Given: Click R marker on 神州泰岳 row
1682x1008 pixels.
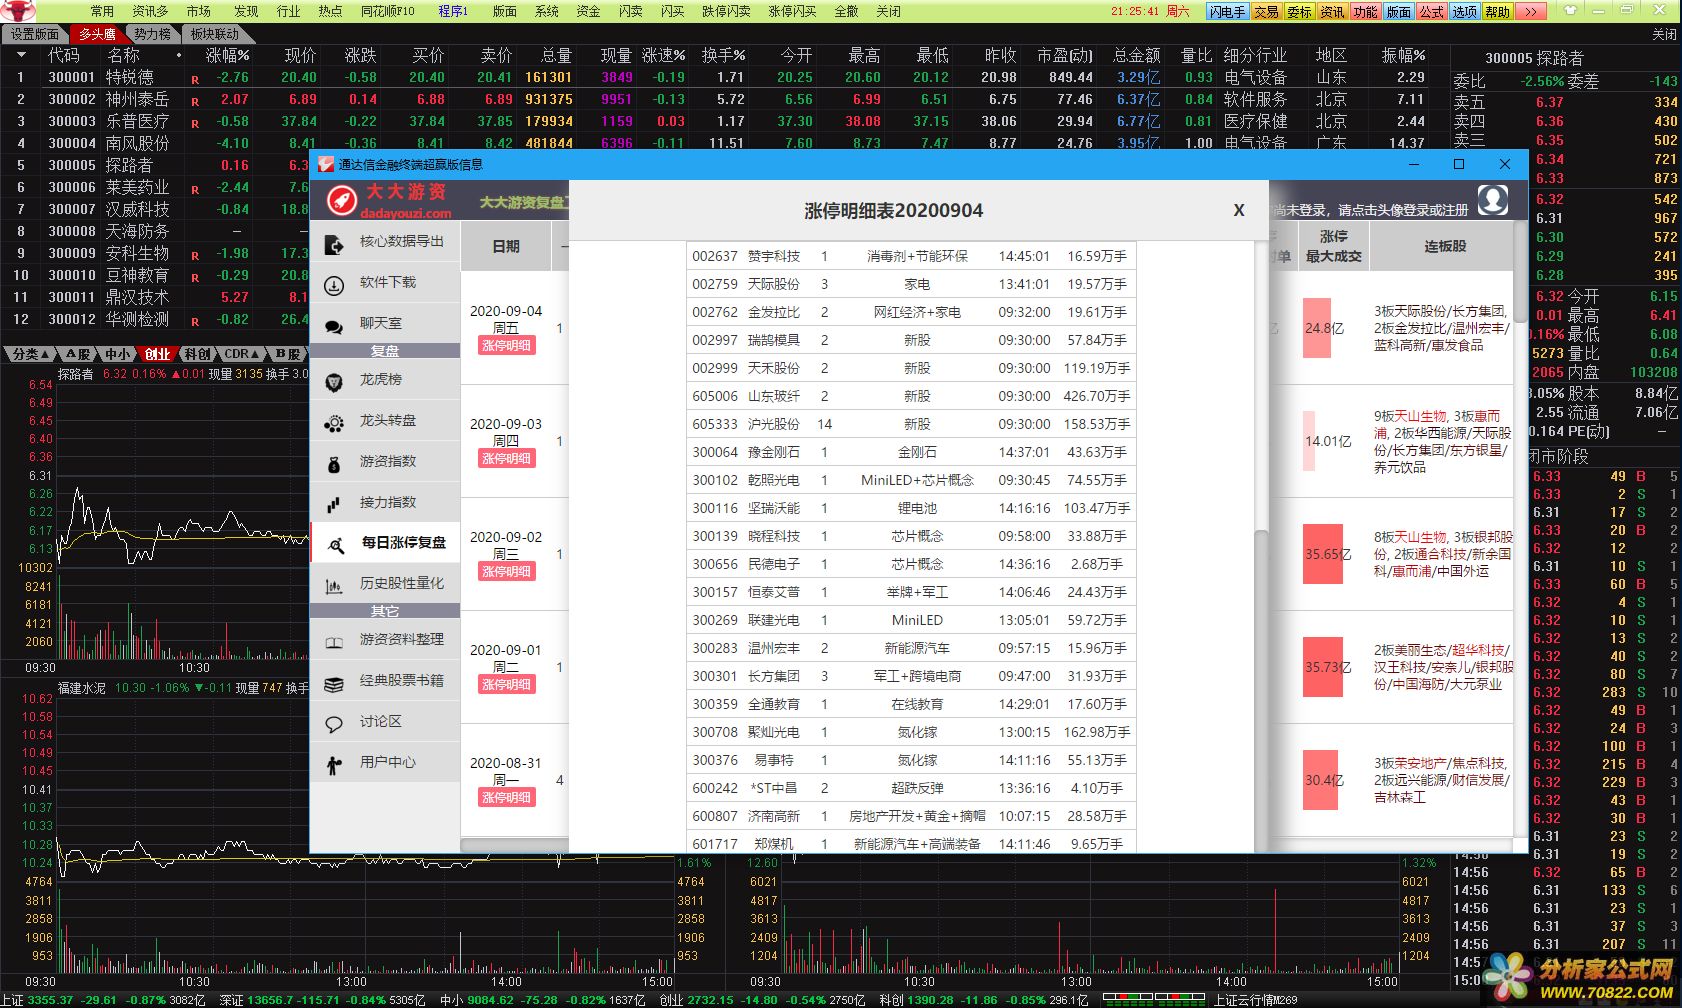Looking at the screenshot, I should click(x=195, y=101).
